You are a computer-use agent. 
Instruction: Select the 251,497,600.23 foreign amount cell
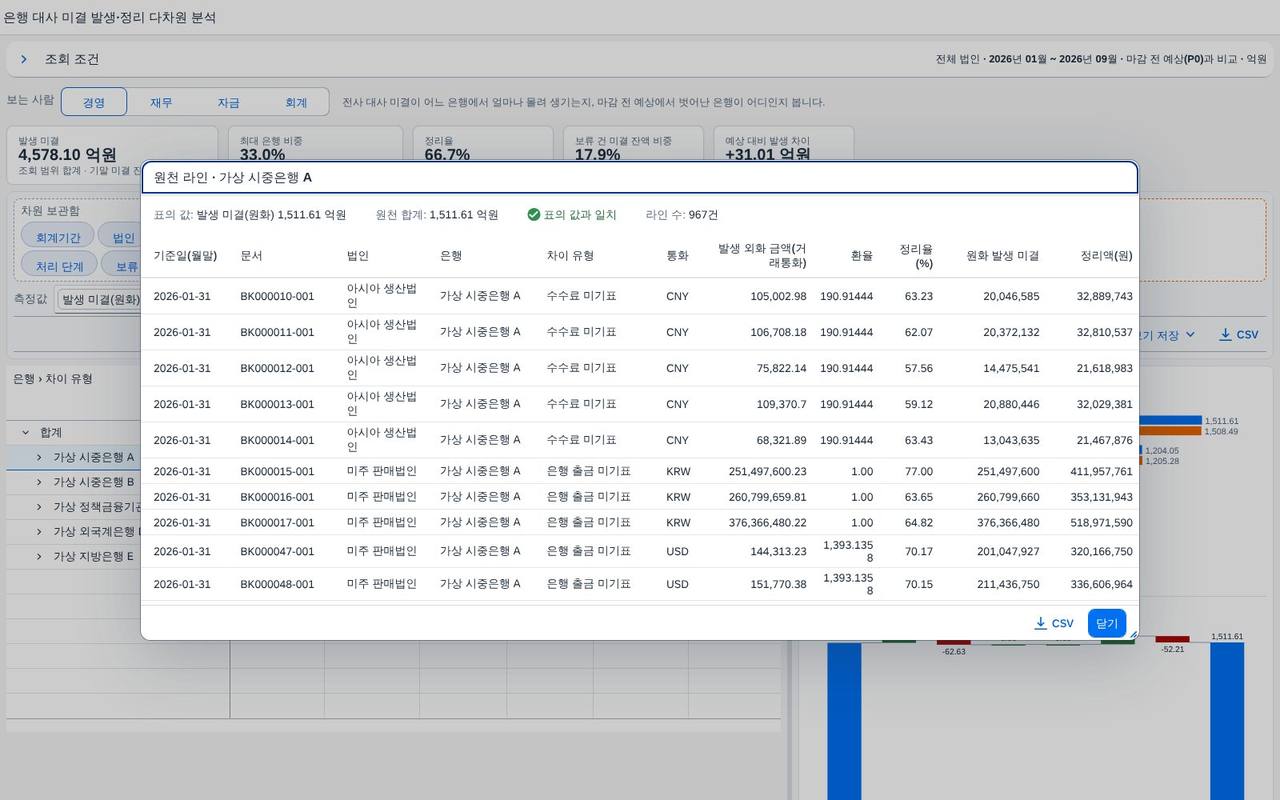(767, 471)
